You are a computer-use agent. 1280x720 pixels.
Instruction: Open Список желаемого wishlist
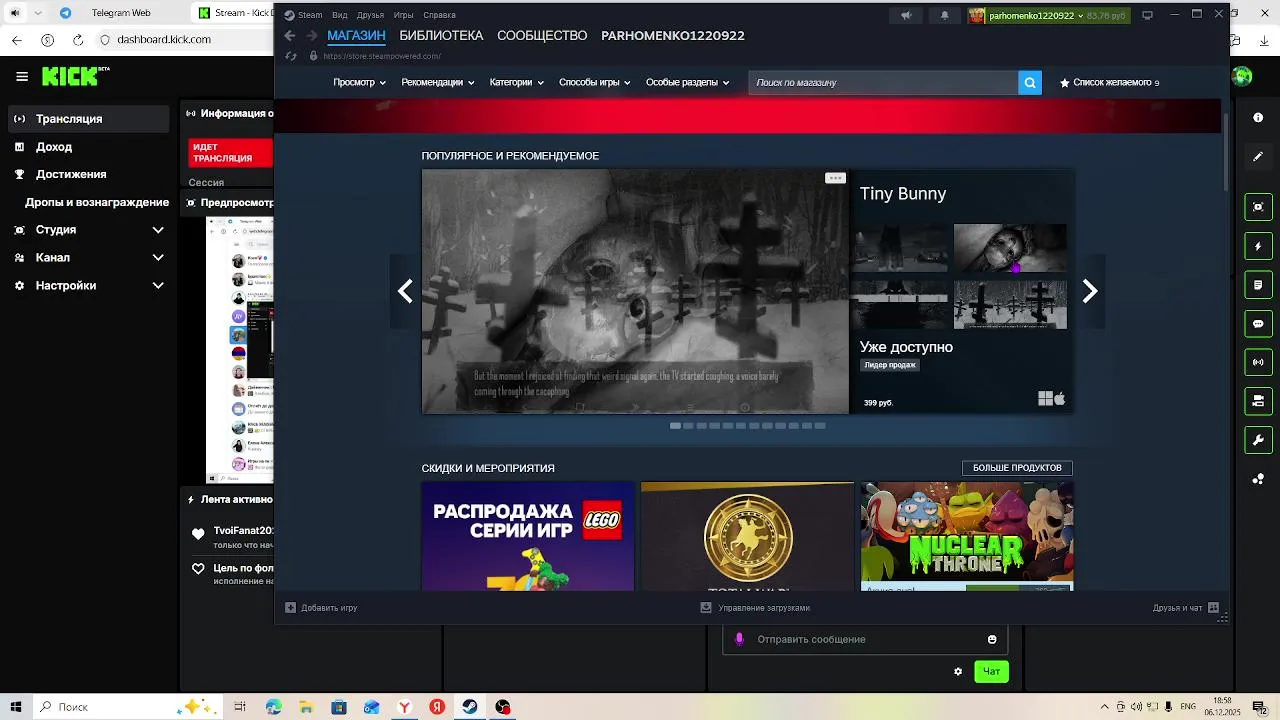1110,82
